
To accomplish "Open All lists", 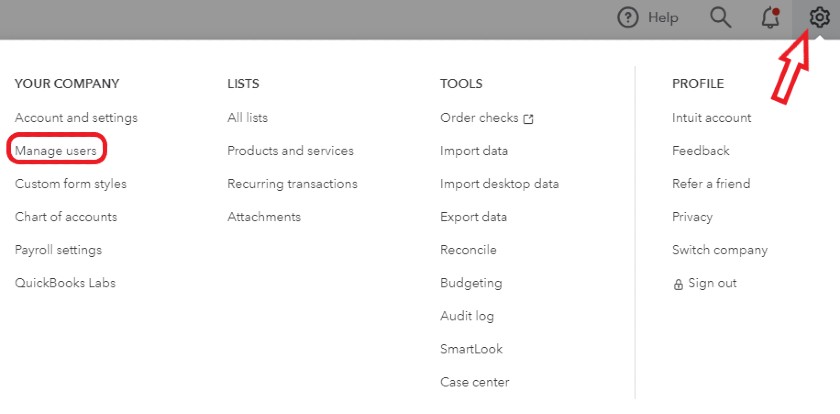I will pyautogui.click(x=248, y=118).
